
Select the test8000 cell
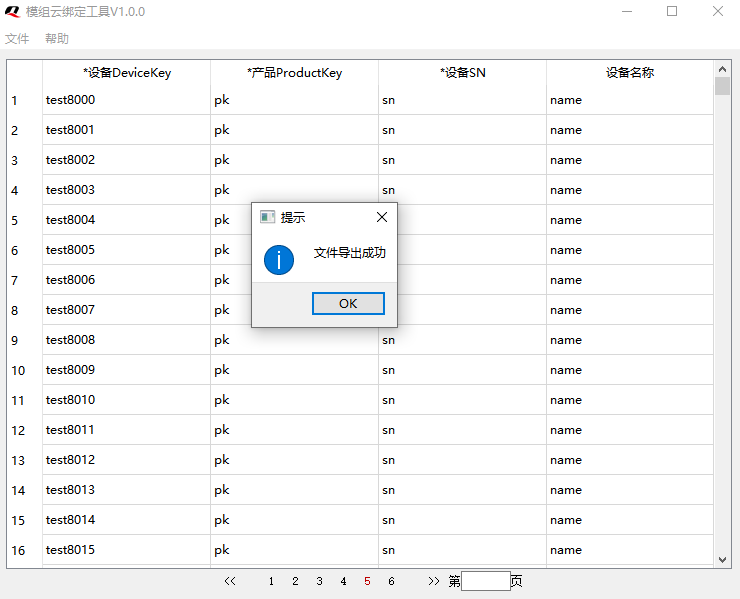point(126,100)
